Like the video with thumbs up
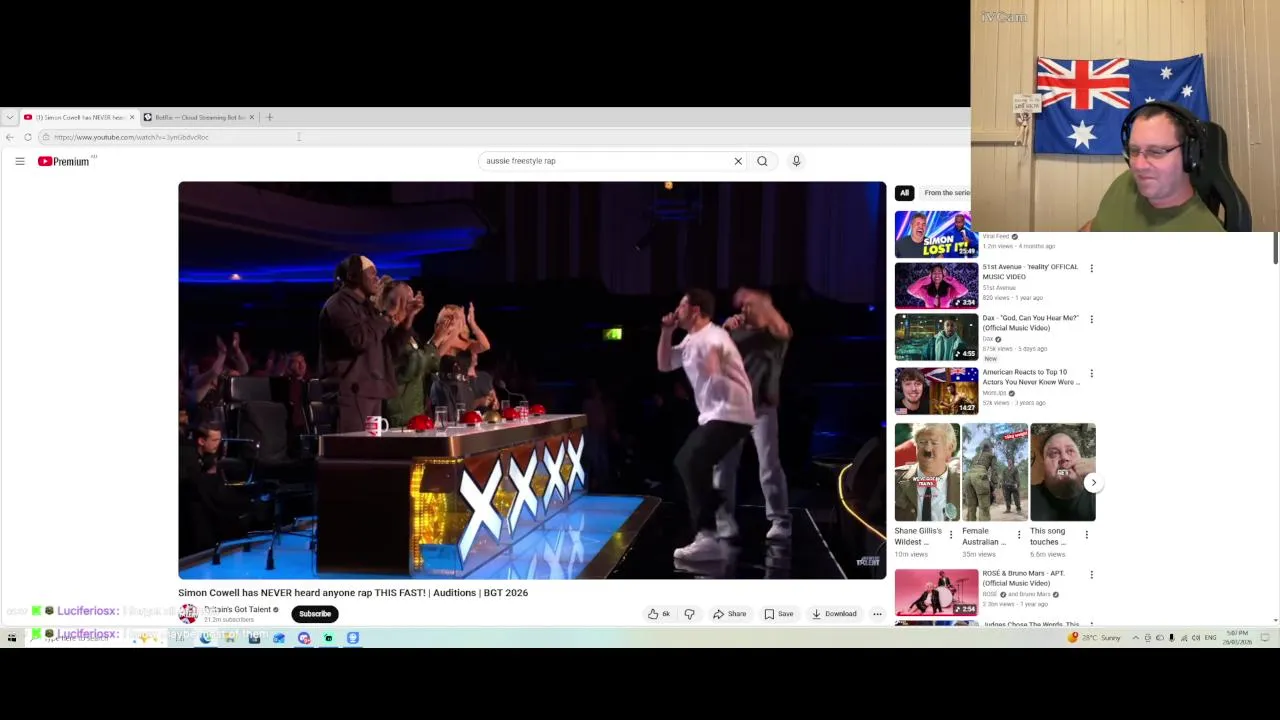This screenshot has width=1280, height=720. click(x=659, y=614)
